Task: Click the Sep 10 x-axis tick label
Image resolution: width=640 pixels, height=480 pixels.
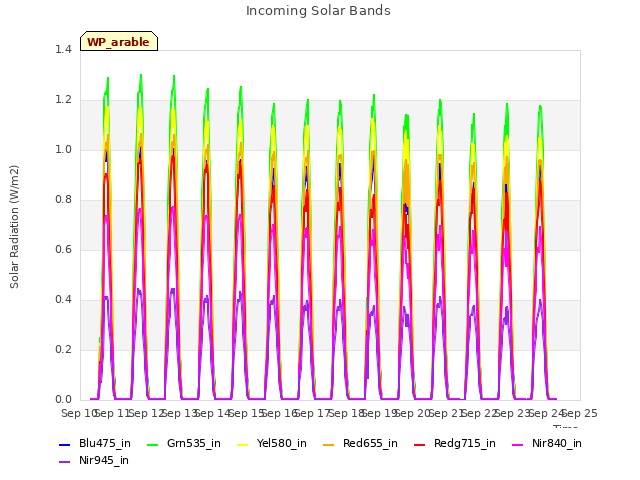Action: pyautogui.click(x=80, y=413)
